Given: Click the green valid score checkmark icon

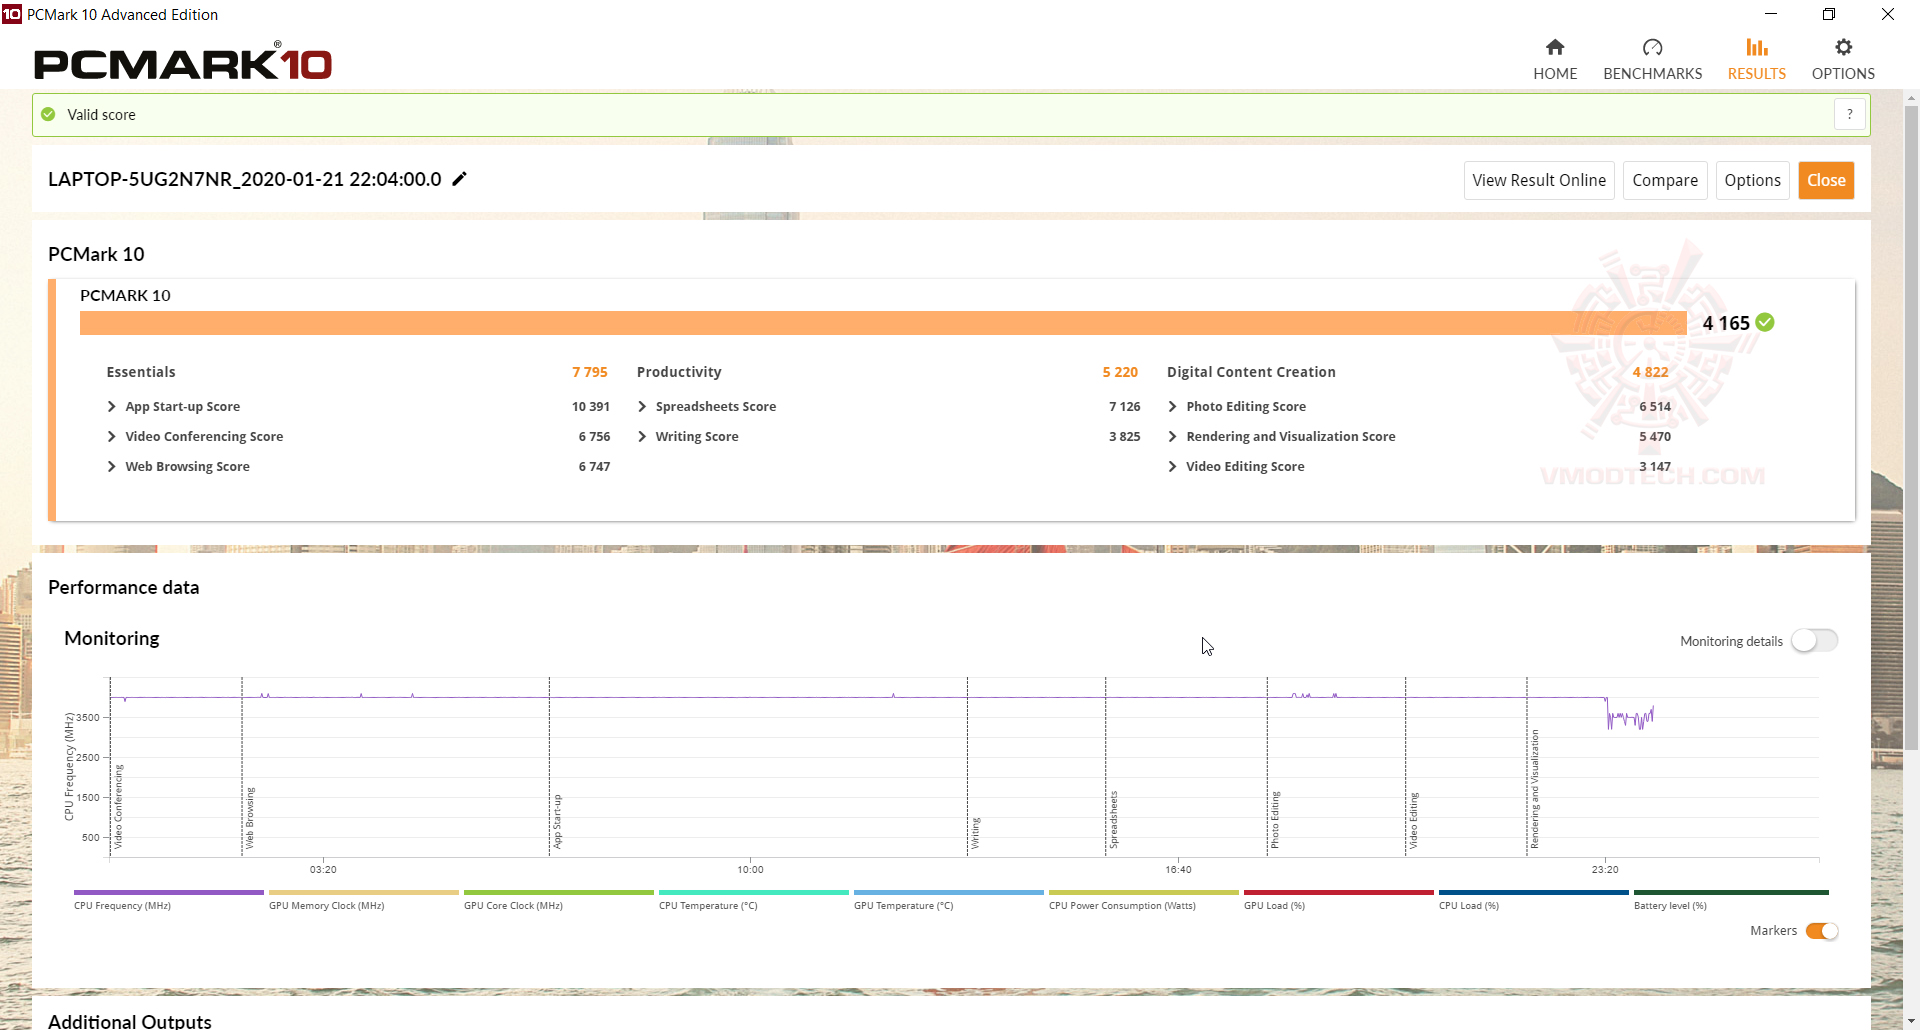Looking at the screenshot, I should [x=48, y=115].
